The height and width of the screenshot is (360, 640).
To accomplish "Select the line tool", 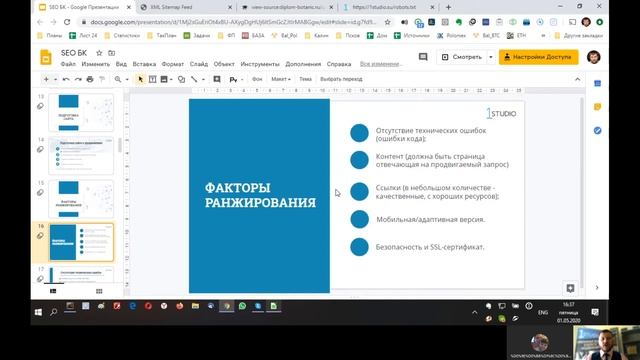I will [x=194, y=79].
